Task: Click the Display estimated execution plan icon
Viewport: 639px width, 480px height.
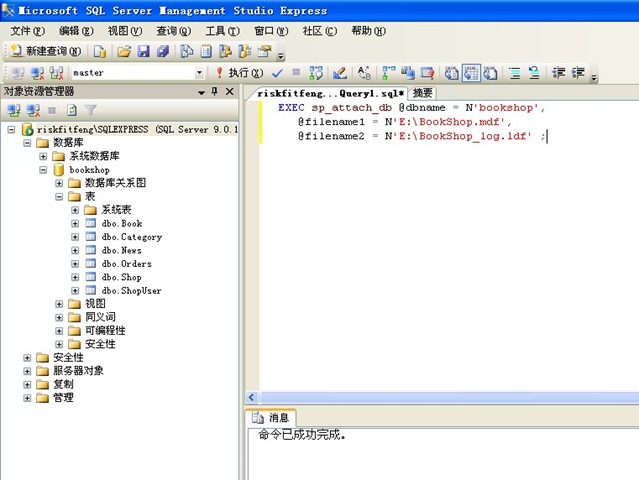Action: (316, 73)
